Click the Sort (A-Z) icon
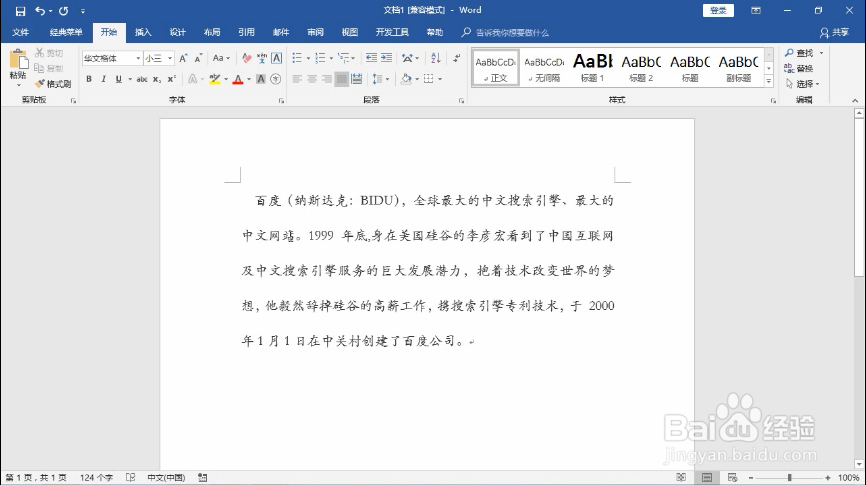The height and width of the screenshot is (485, 866). coord(436,58)
